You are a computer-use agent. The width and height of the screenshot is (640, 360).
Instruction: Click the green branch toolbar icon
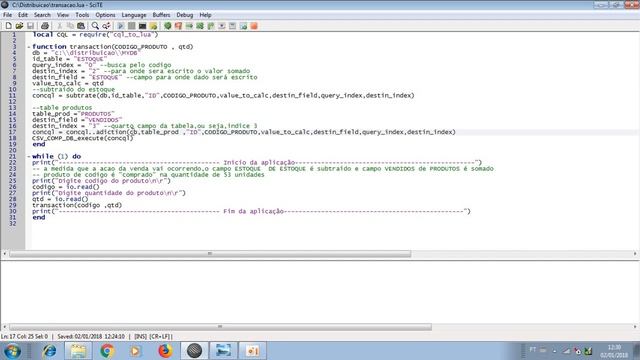click(211, 26)
